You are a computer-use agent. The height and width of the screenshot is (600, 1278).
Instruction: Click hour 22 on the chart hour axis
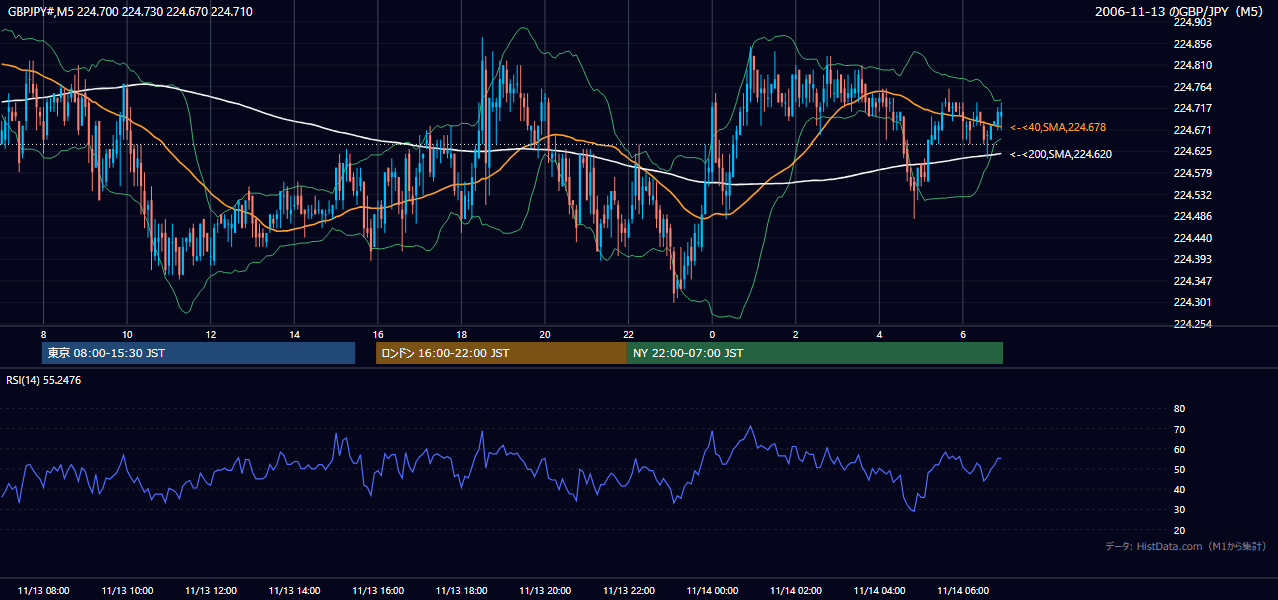click(x=628, y=334)
